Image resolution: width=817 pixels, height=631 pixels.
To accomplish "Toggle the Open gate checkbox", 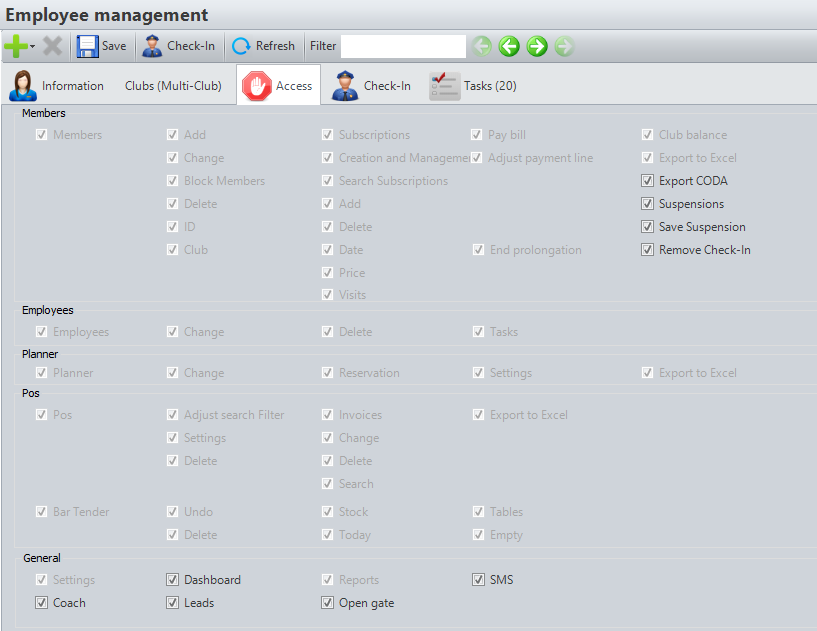I will (x=328, y=603).
